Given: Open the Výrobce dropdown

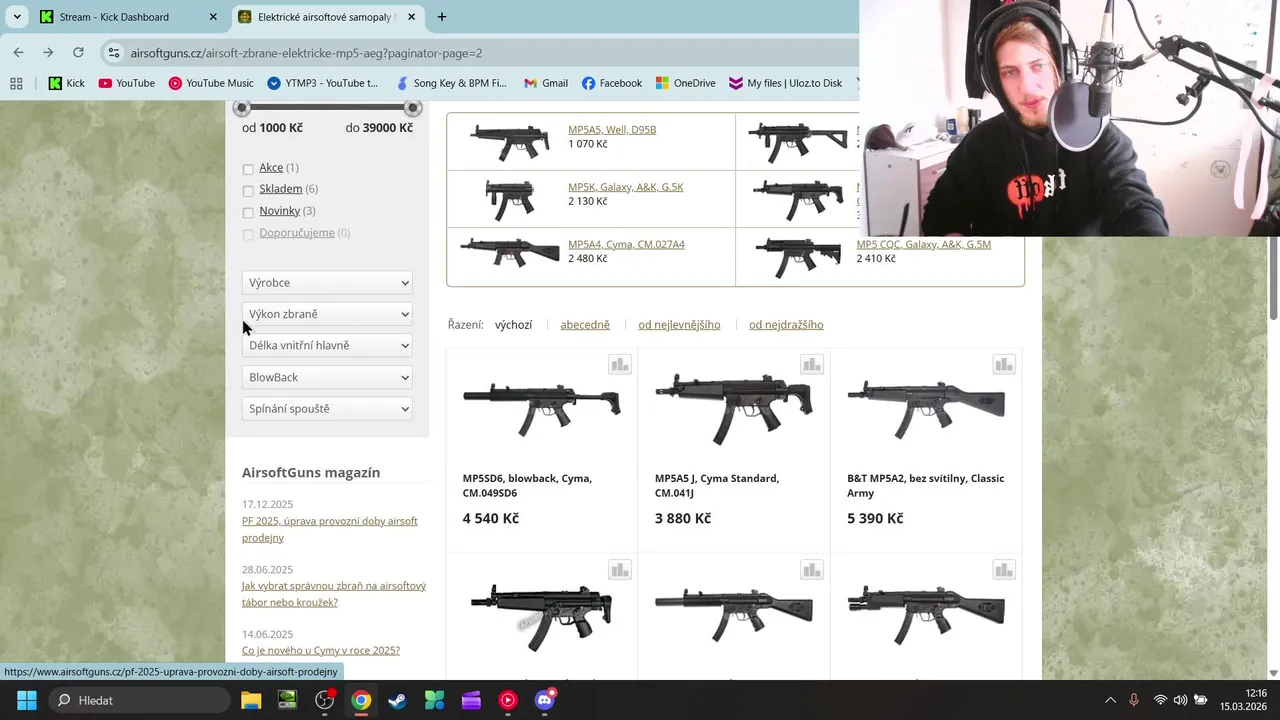Looking at the screenshot, I should tap(327, 283).
